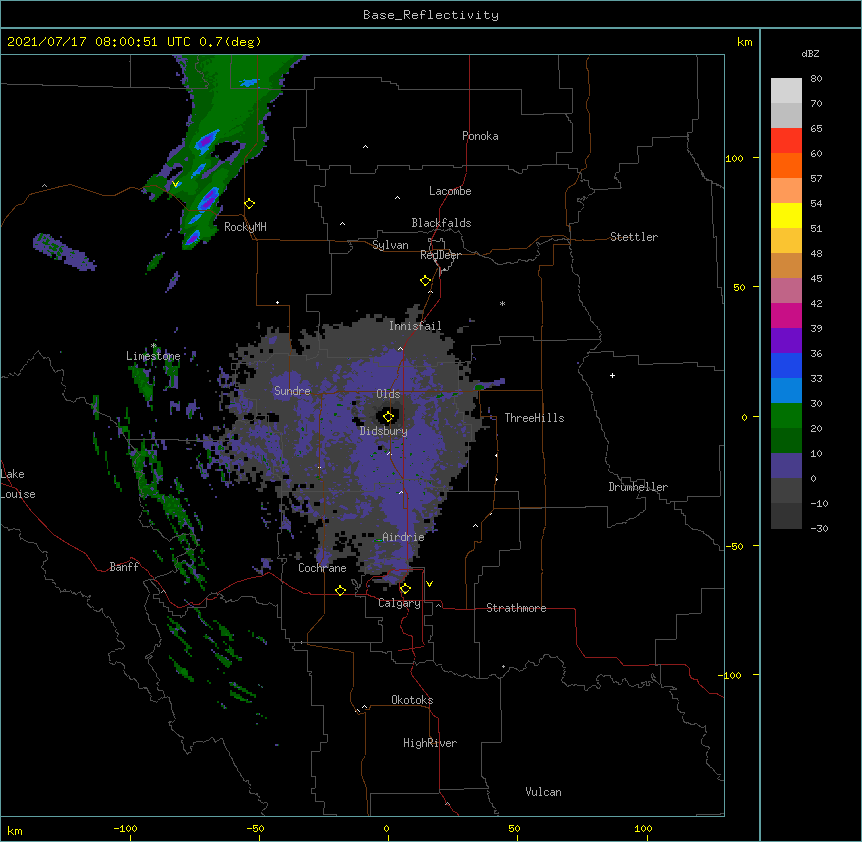Click the ThreeHills city label
Screen dimensions: 862x842
pos(534,418)
